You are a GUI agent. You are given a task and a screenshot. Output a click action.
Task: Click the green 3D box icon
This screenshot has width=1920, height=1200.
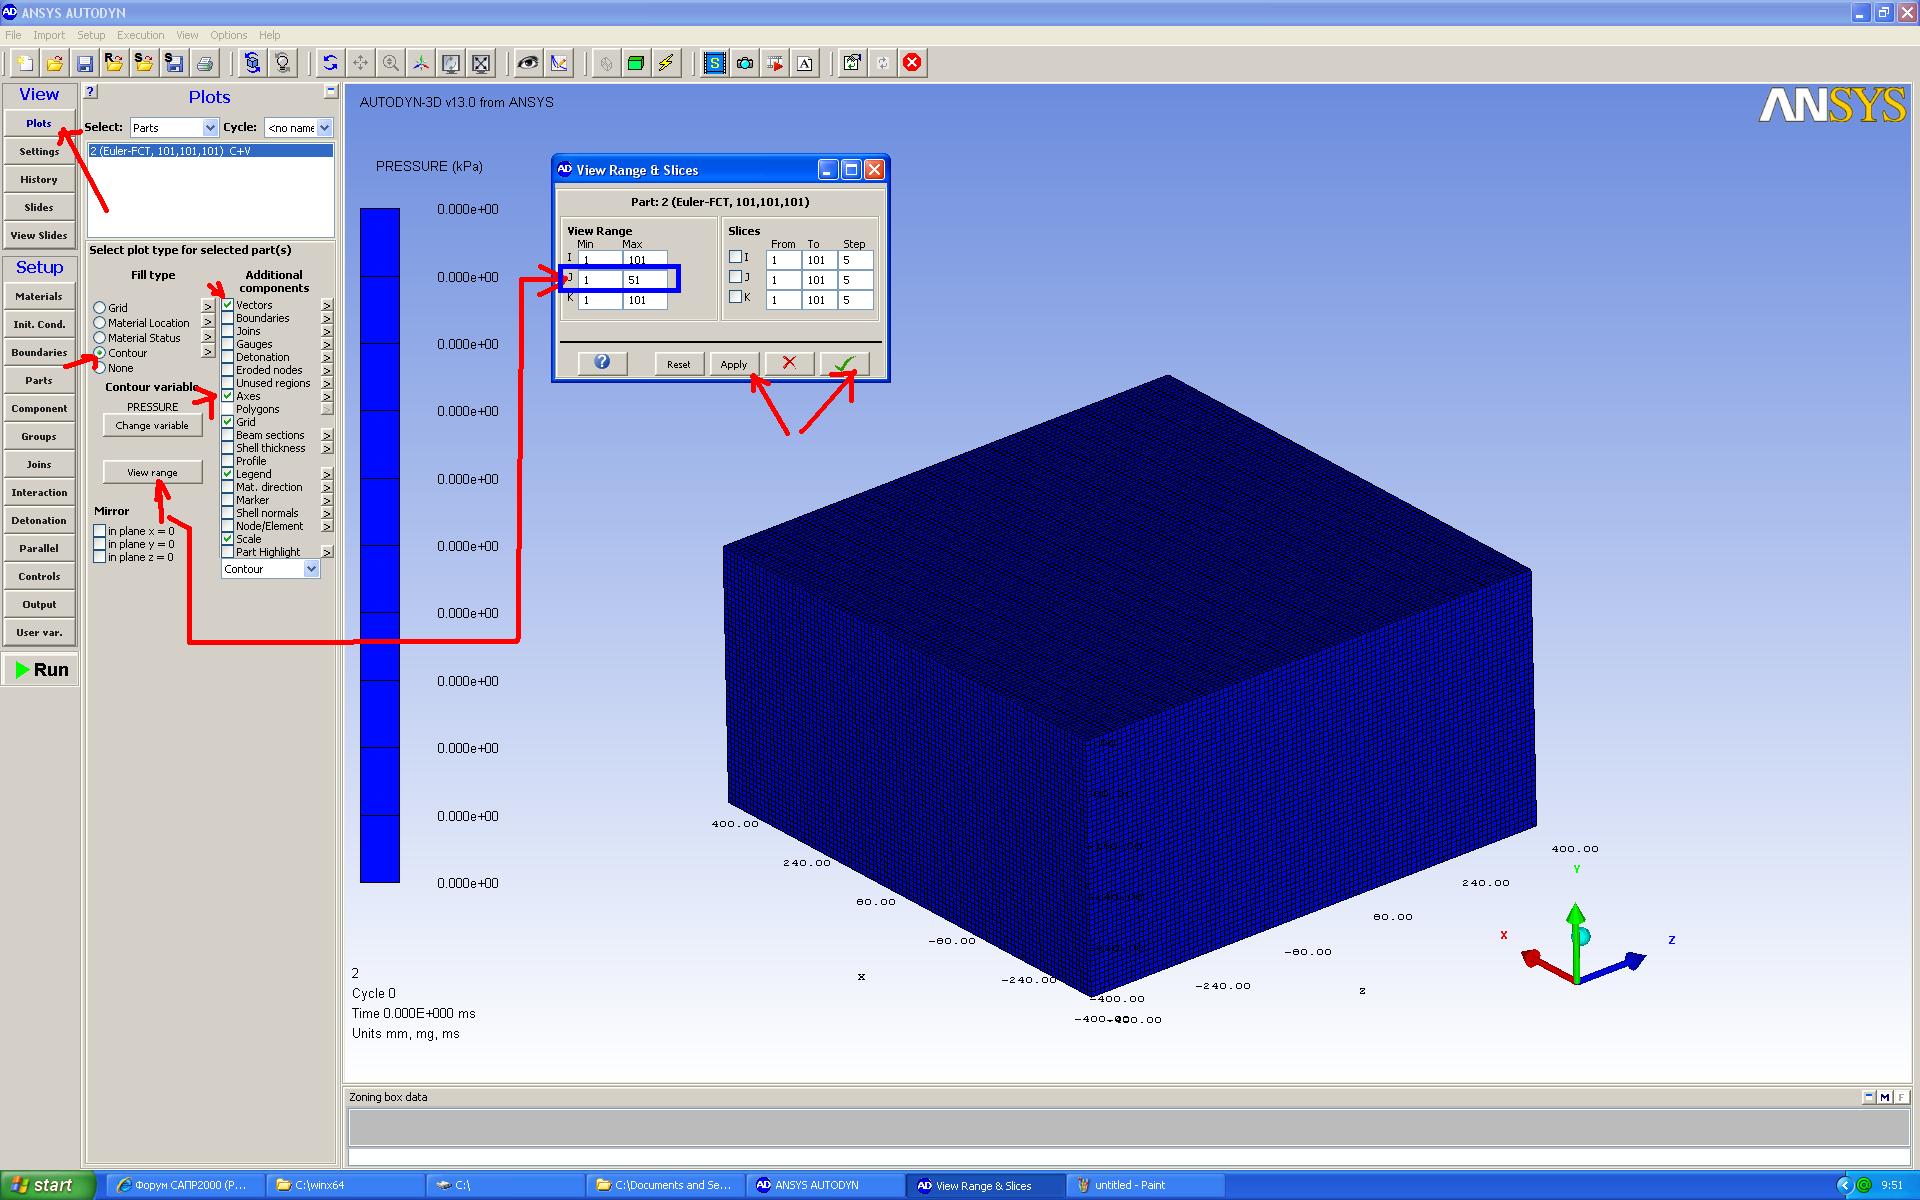pos(635,63)
